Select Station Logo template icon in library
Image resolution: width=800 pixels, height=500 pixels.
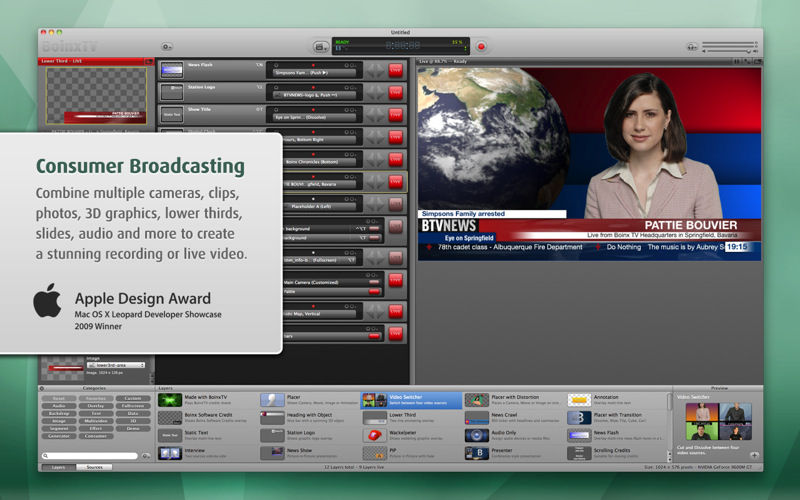[272, 436]
